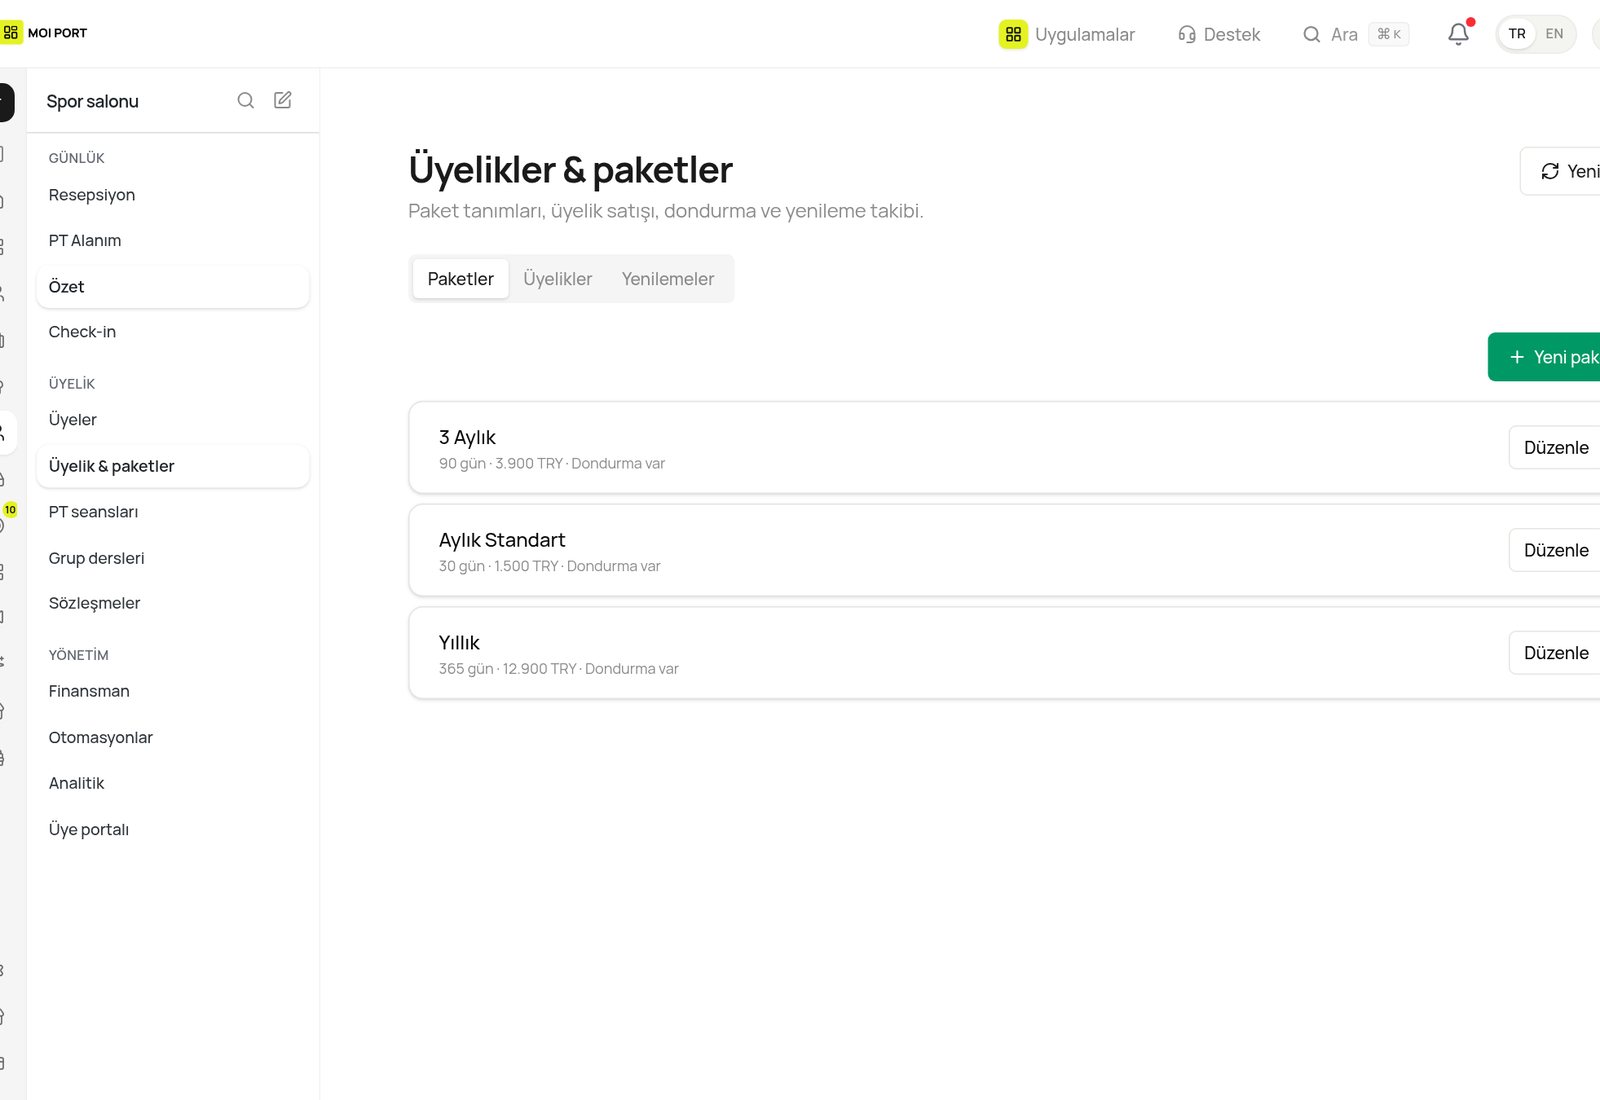Image resolution: width=1600 pixels, height=1100 pixels.
Task: Go to PT Alanım menu item
Action: pos(172,241)
